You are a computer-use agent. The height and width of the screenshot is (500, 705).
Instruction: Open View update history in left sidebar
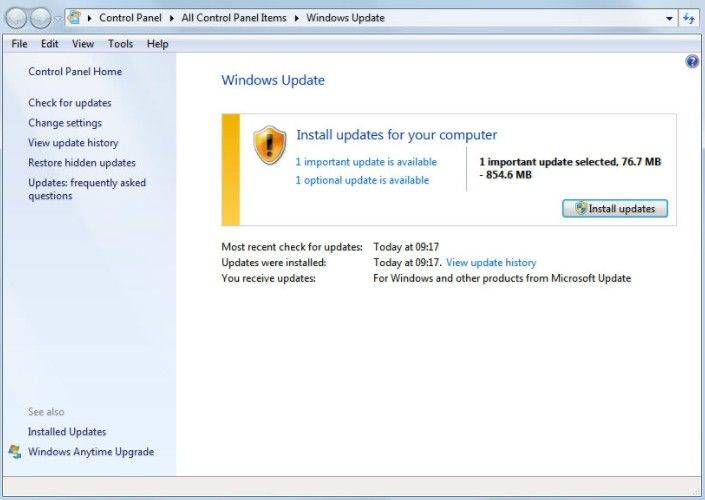click(x=73, y=143)
